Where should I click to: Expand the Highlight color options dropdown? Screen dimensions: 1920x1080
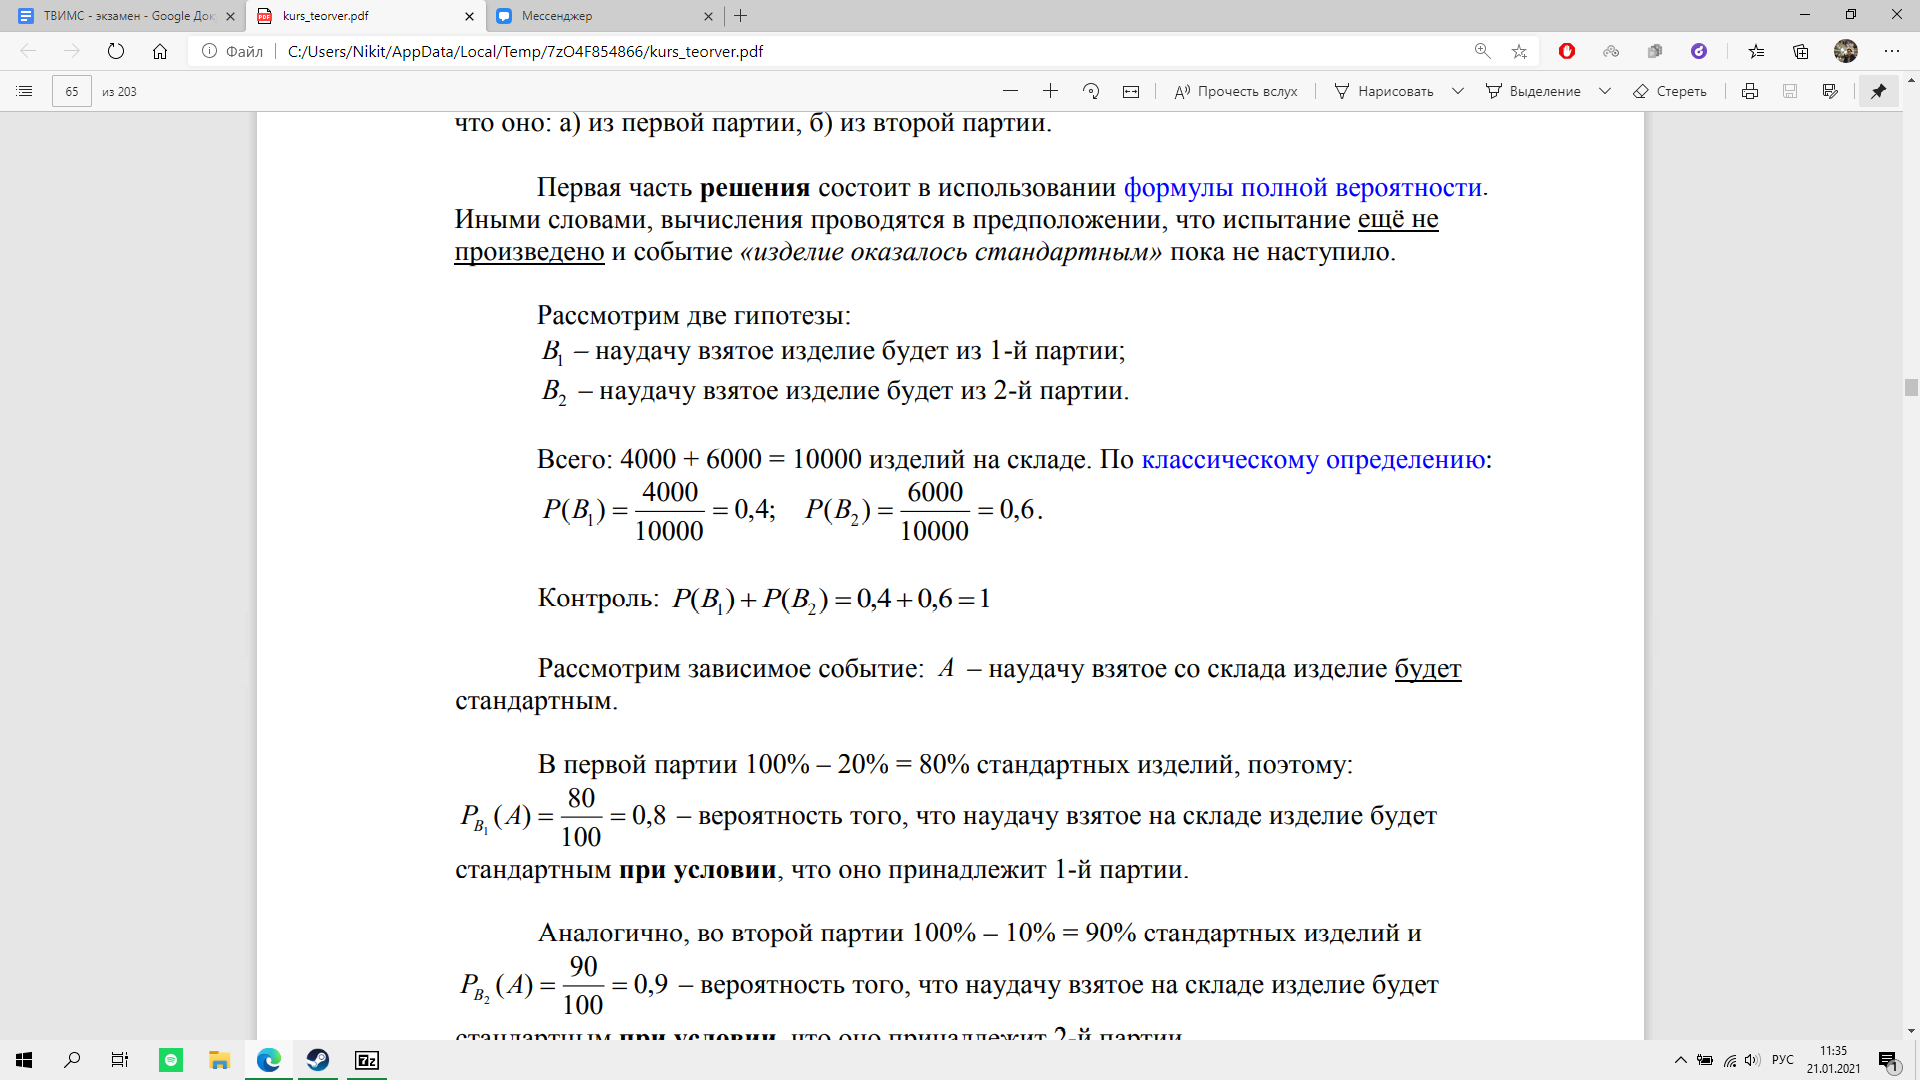[x=1605, y=91]
